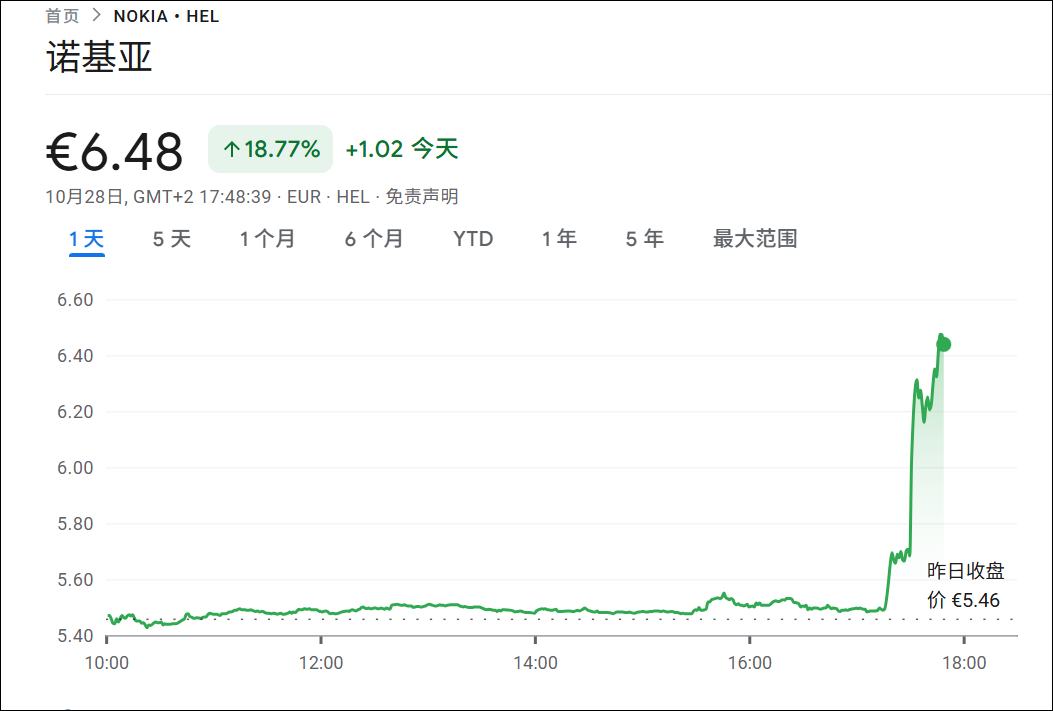Select the 1年 performance tab
Viewport: 1053px width, 711px height.
(x=559, y=239)
